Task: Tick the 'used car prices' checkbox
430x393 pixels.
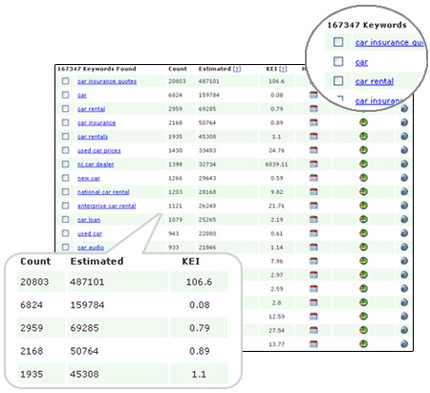Action: (x=65, y=150)
